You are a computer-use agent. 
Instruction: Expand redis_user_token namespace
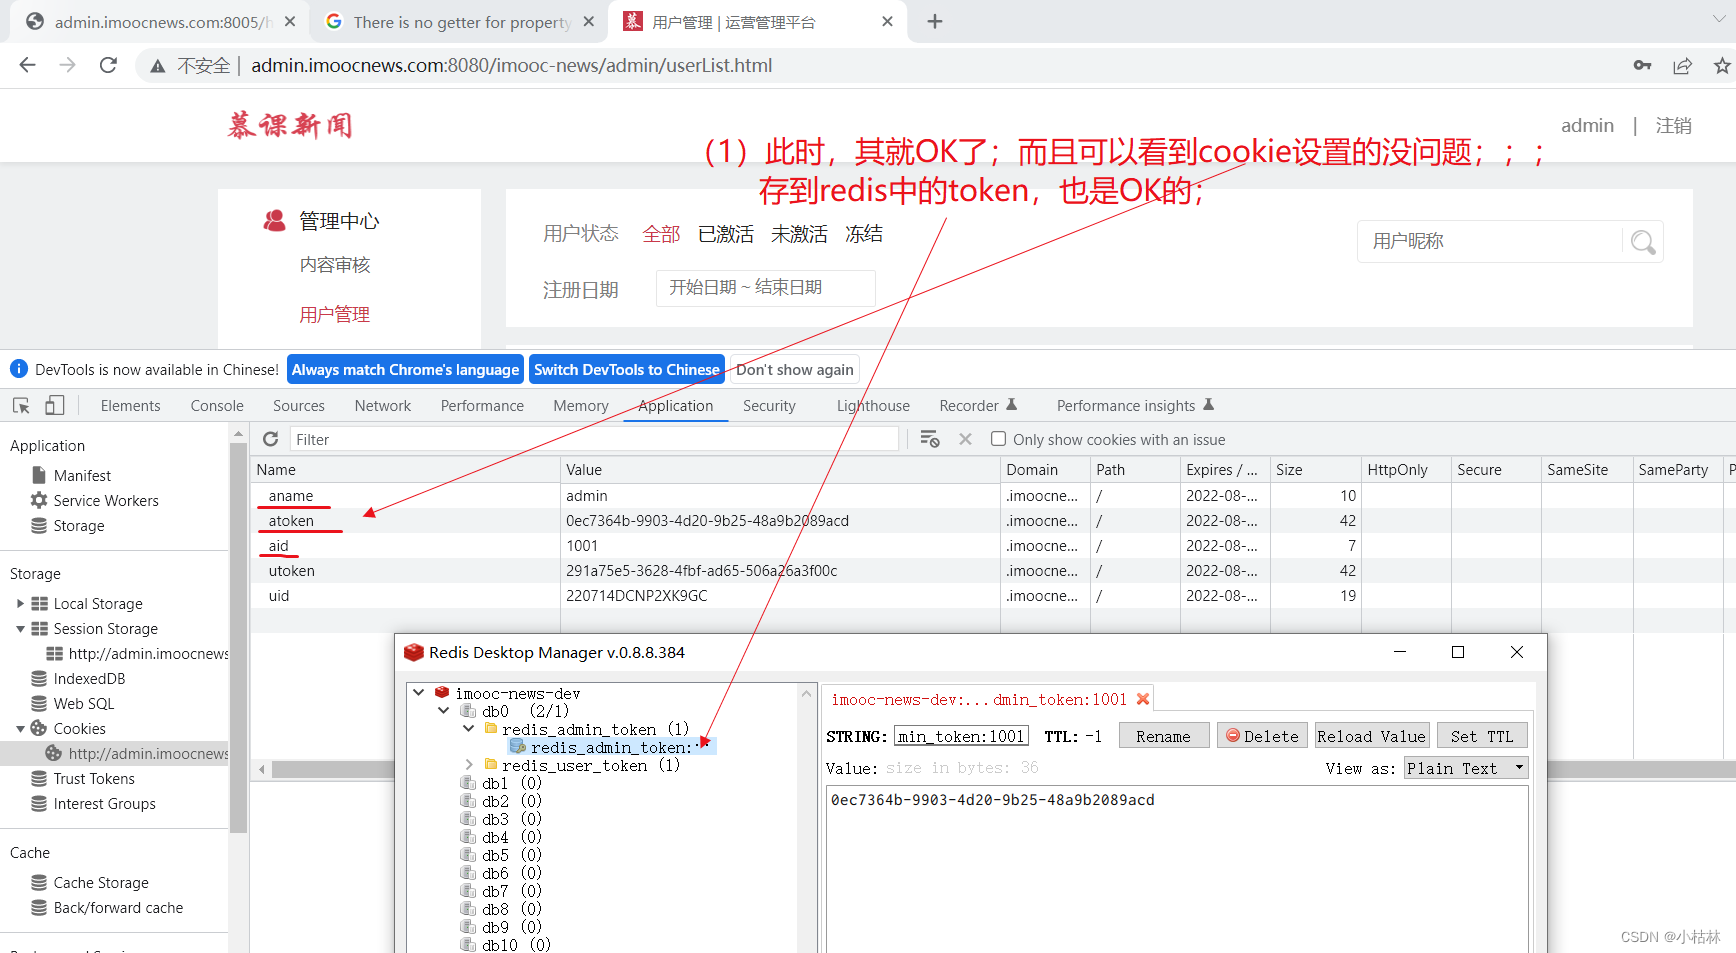pos(468,765)
